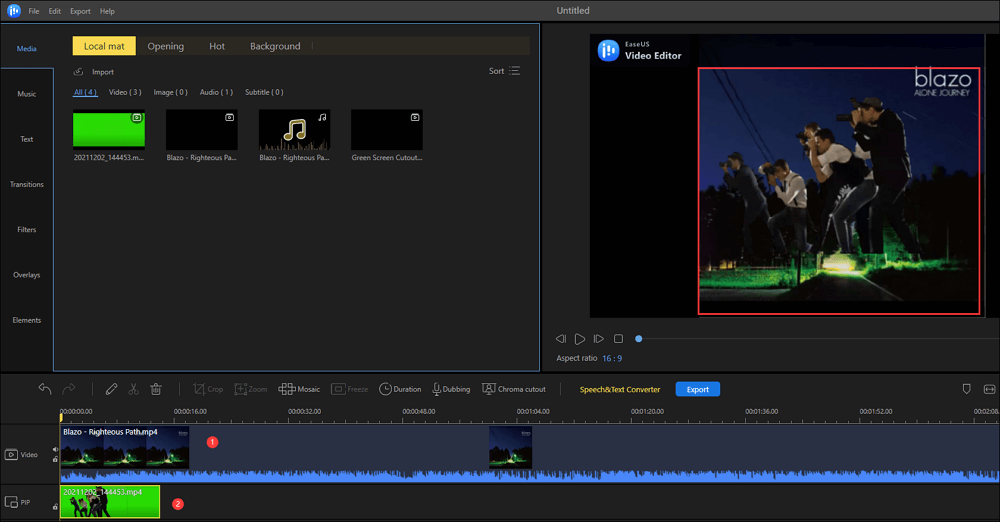
Task: Click the preview playback progress slider handle
Action: click(639, 339)
